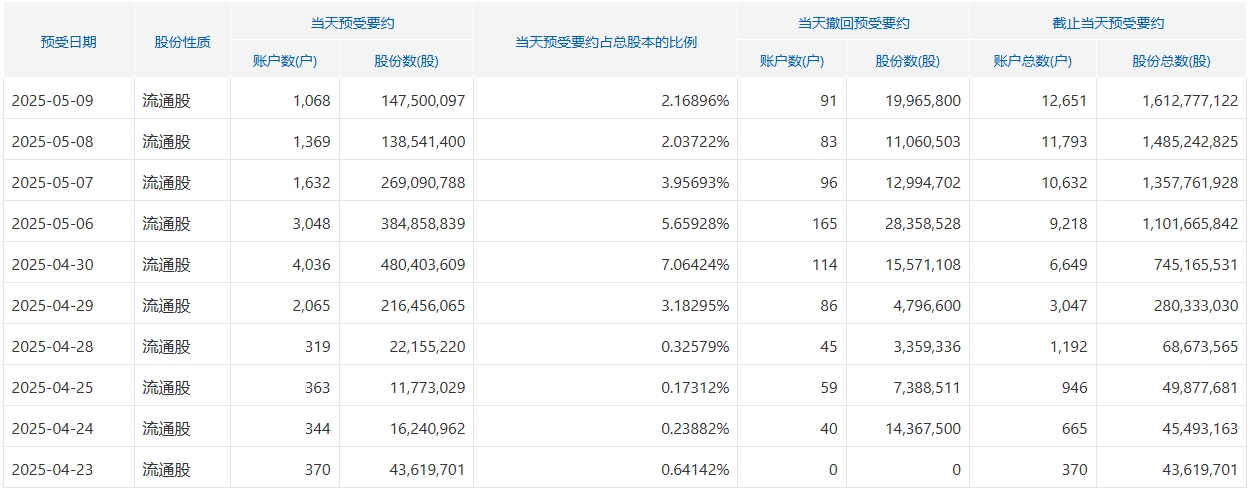Viewport: 1253px width, 495px height.
Task: Click share count 22,155,220
Action: (x=428, y=347)
